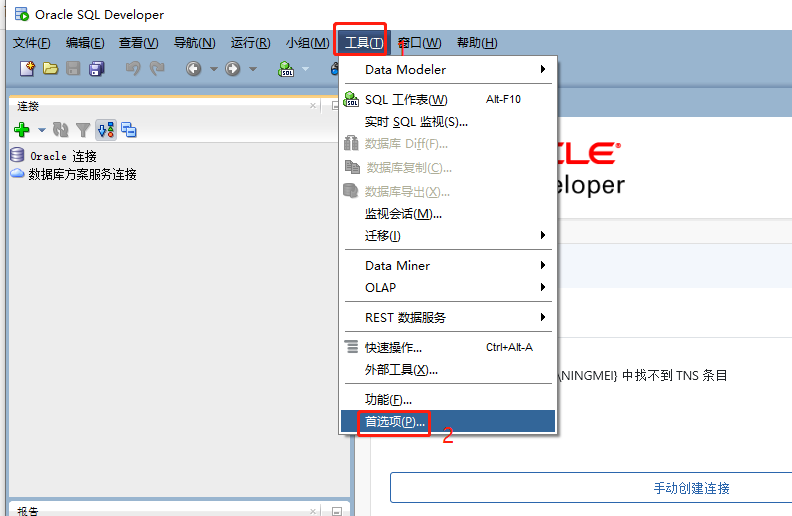
Task: Click the SQL 工作表 menu icon
Action: 351,99
